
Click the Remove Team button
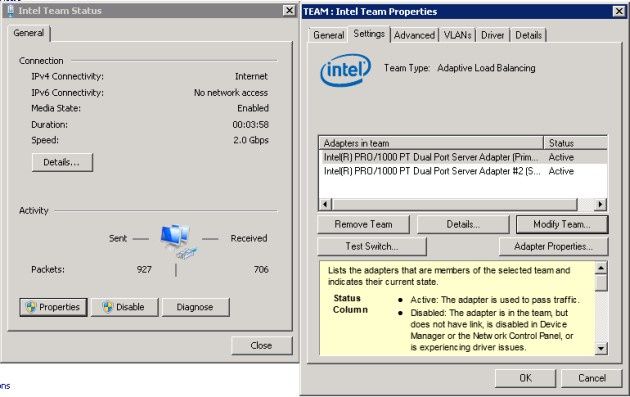363,224
